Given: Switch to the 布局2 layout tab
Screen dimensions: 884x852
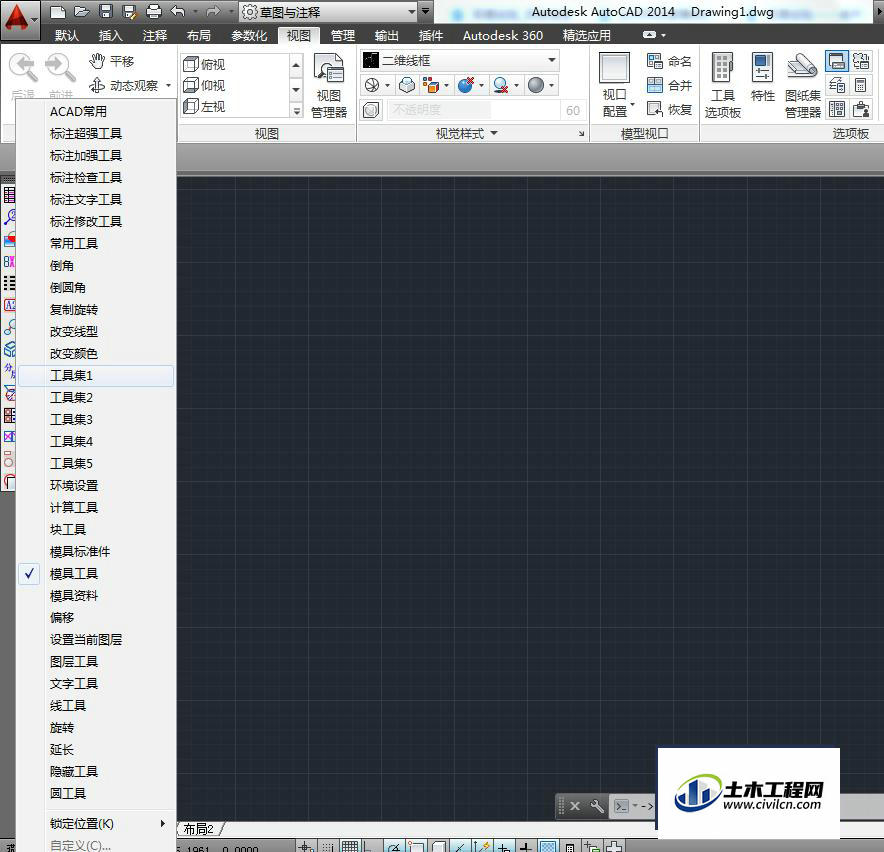Looking at the screenshot, I should coord(198,829).
